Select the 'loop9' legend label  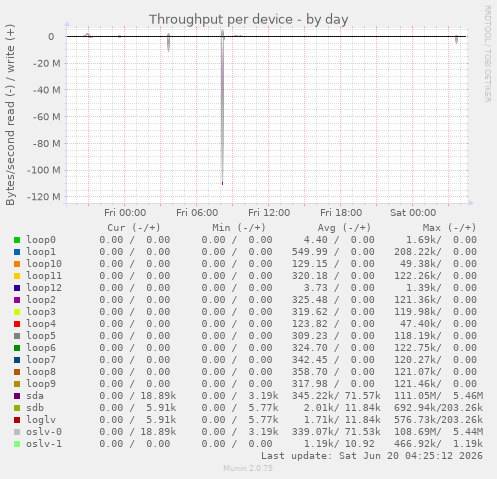(41, 384)
